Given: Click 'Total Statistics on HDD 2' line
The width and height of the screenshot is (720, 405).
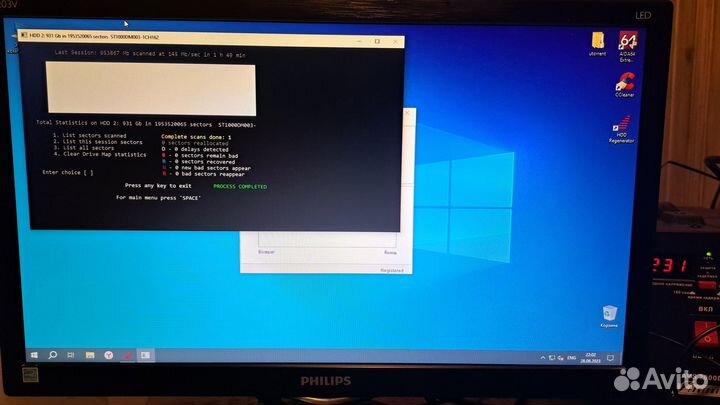Looking at the screenshot, I should coord(146,124).
